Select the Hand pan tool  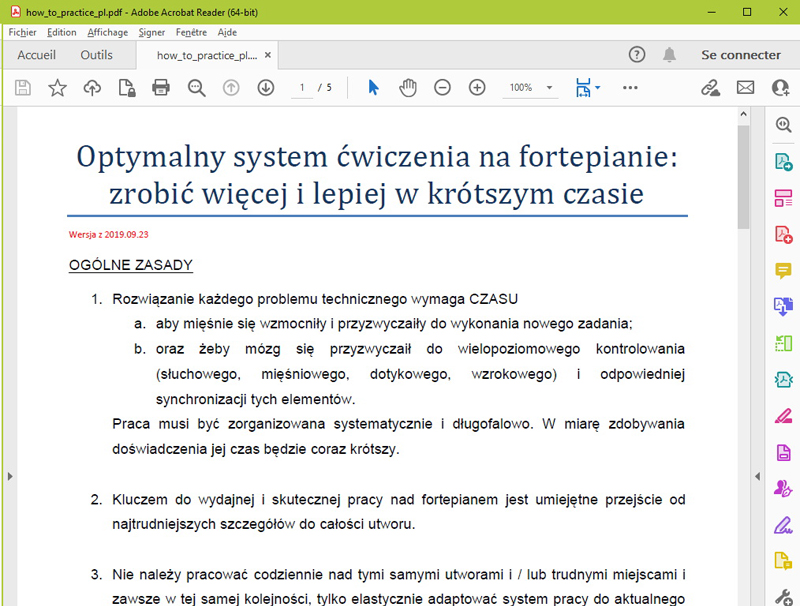(x=408, y=88)
